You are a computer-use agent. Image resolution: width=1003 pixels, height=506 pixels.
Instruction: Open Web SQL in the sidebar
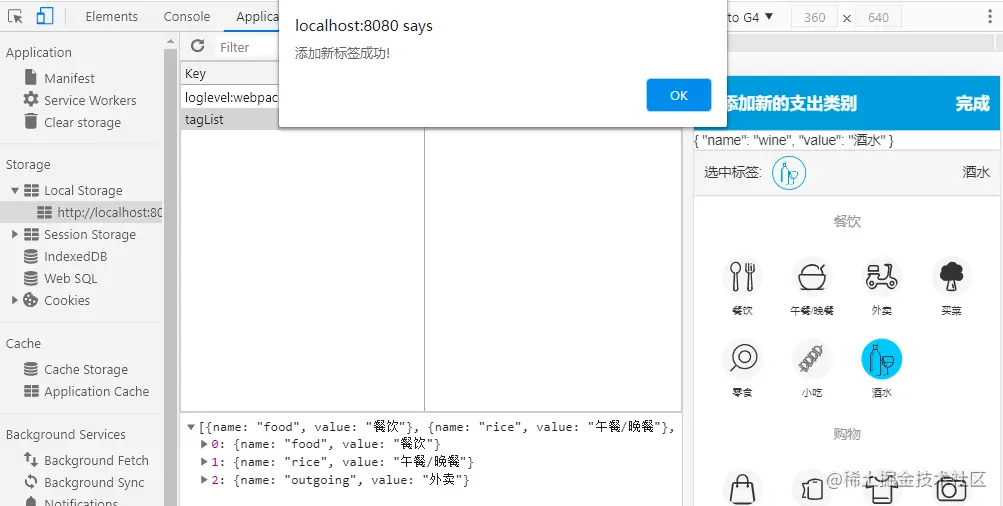70,278
